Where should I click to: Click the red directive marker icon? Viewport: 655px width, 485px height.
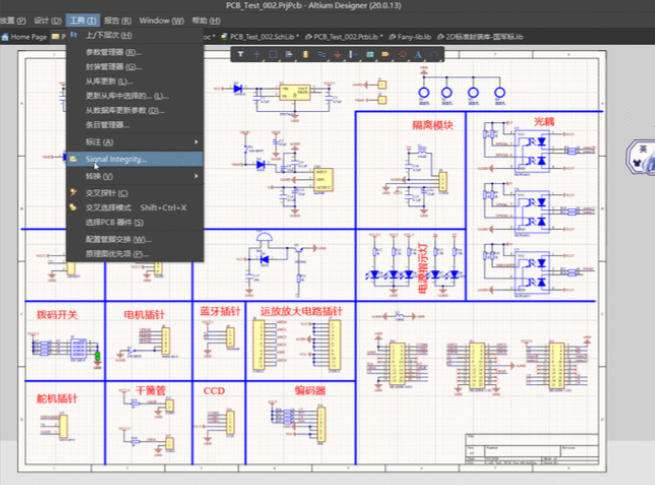[x=402, y=54]
